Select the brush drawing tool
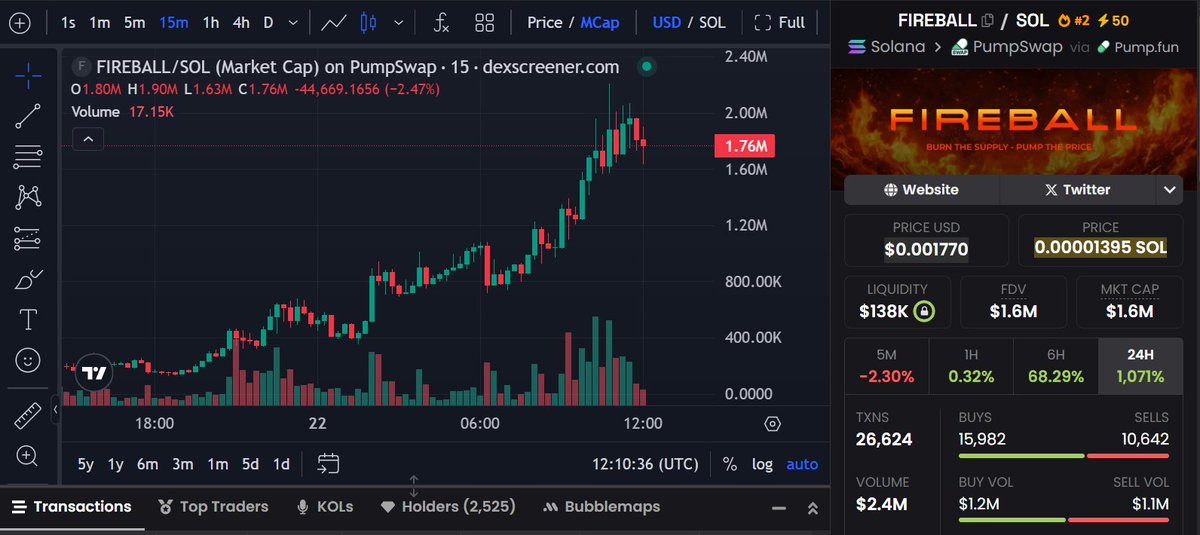The width and height of the screenshot is (1200, 535). [28, 279]
